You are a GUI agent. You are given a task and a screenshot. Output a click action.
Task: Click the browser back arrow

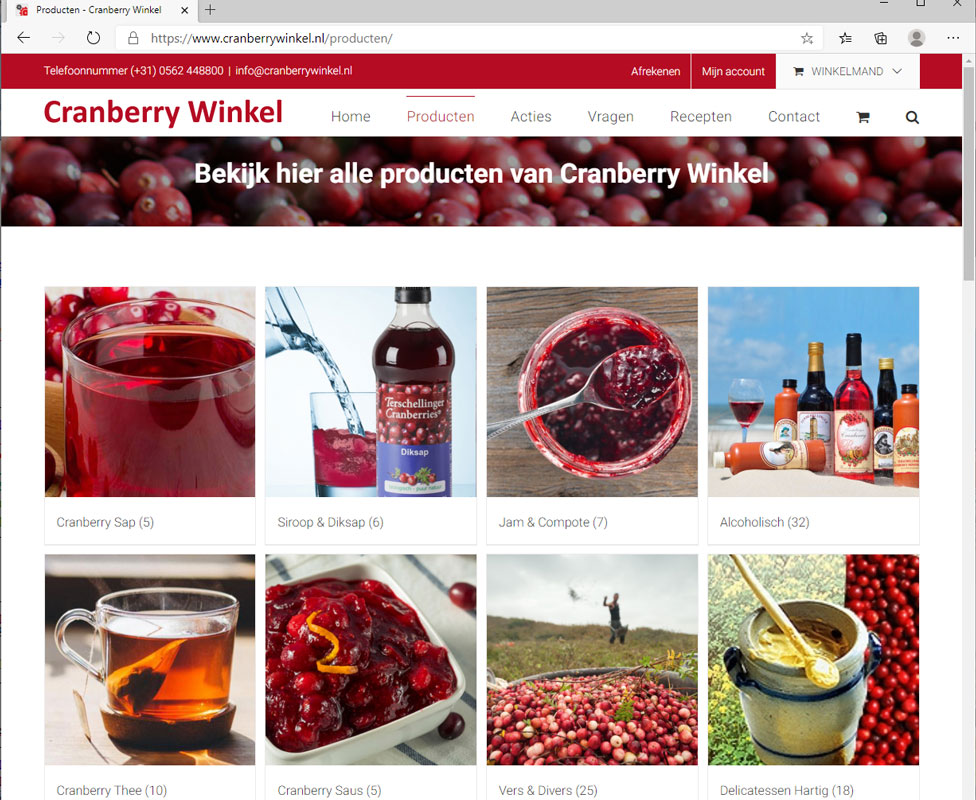[x=24, y=38]
